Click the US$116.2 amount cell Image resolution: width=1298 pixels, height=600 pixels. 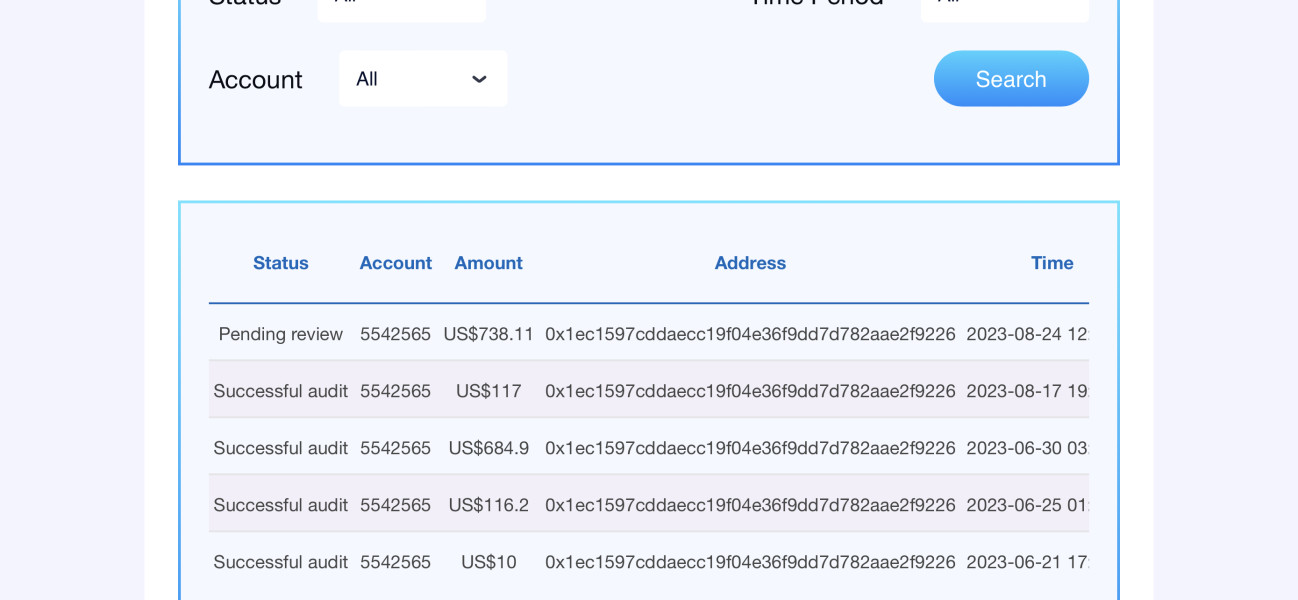[x=488, y=505]
